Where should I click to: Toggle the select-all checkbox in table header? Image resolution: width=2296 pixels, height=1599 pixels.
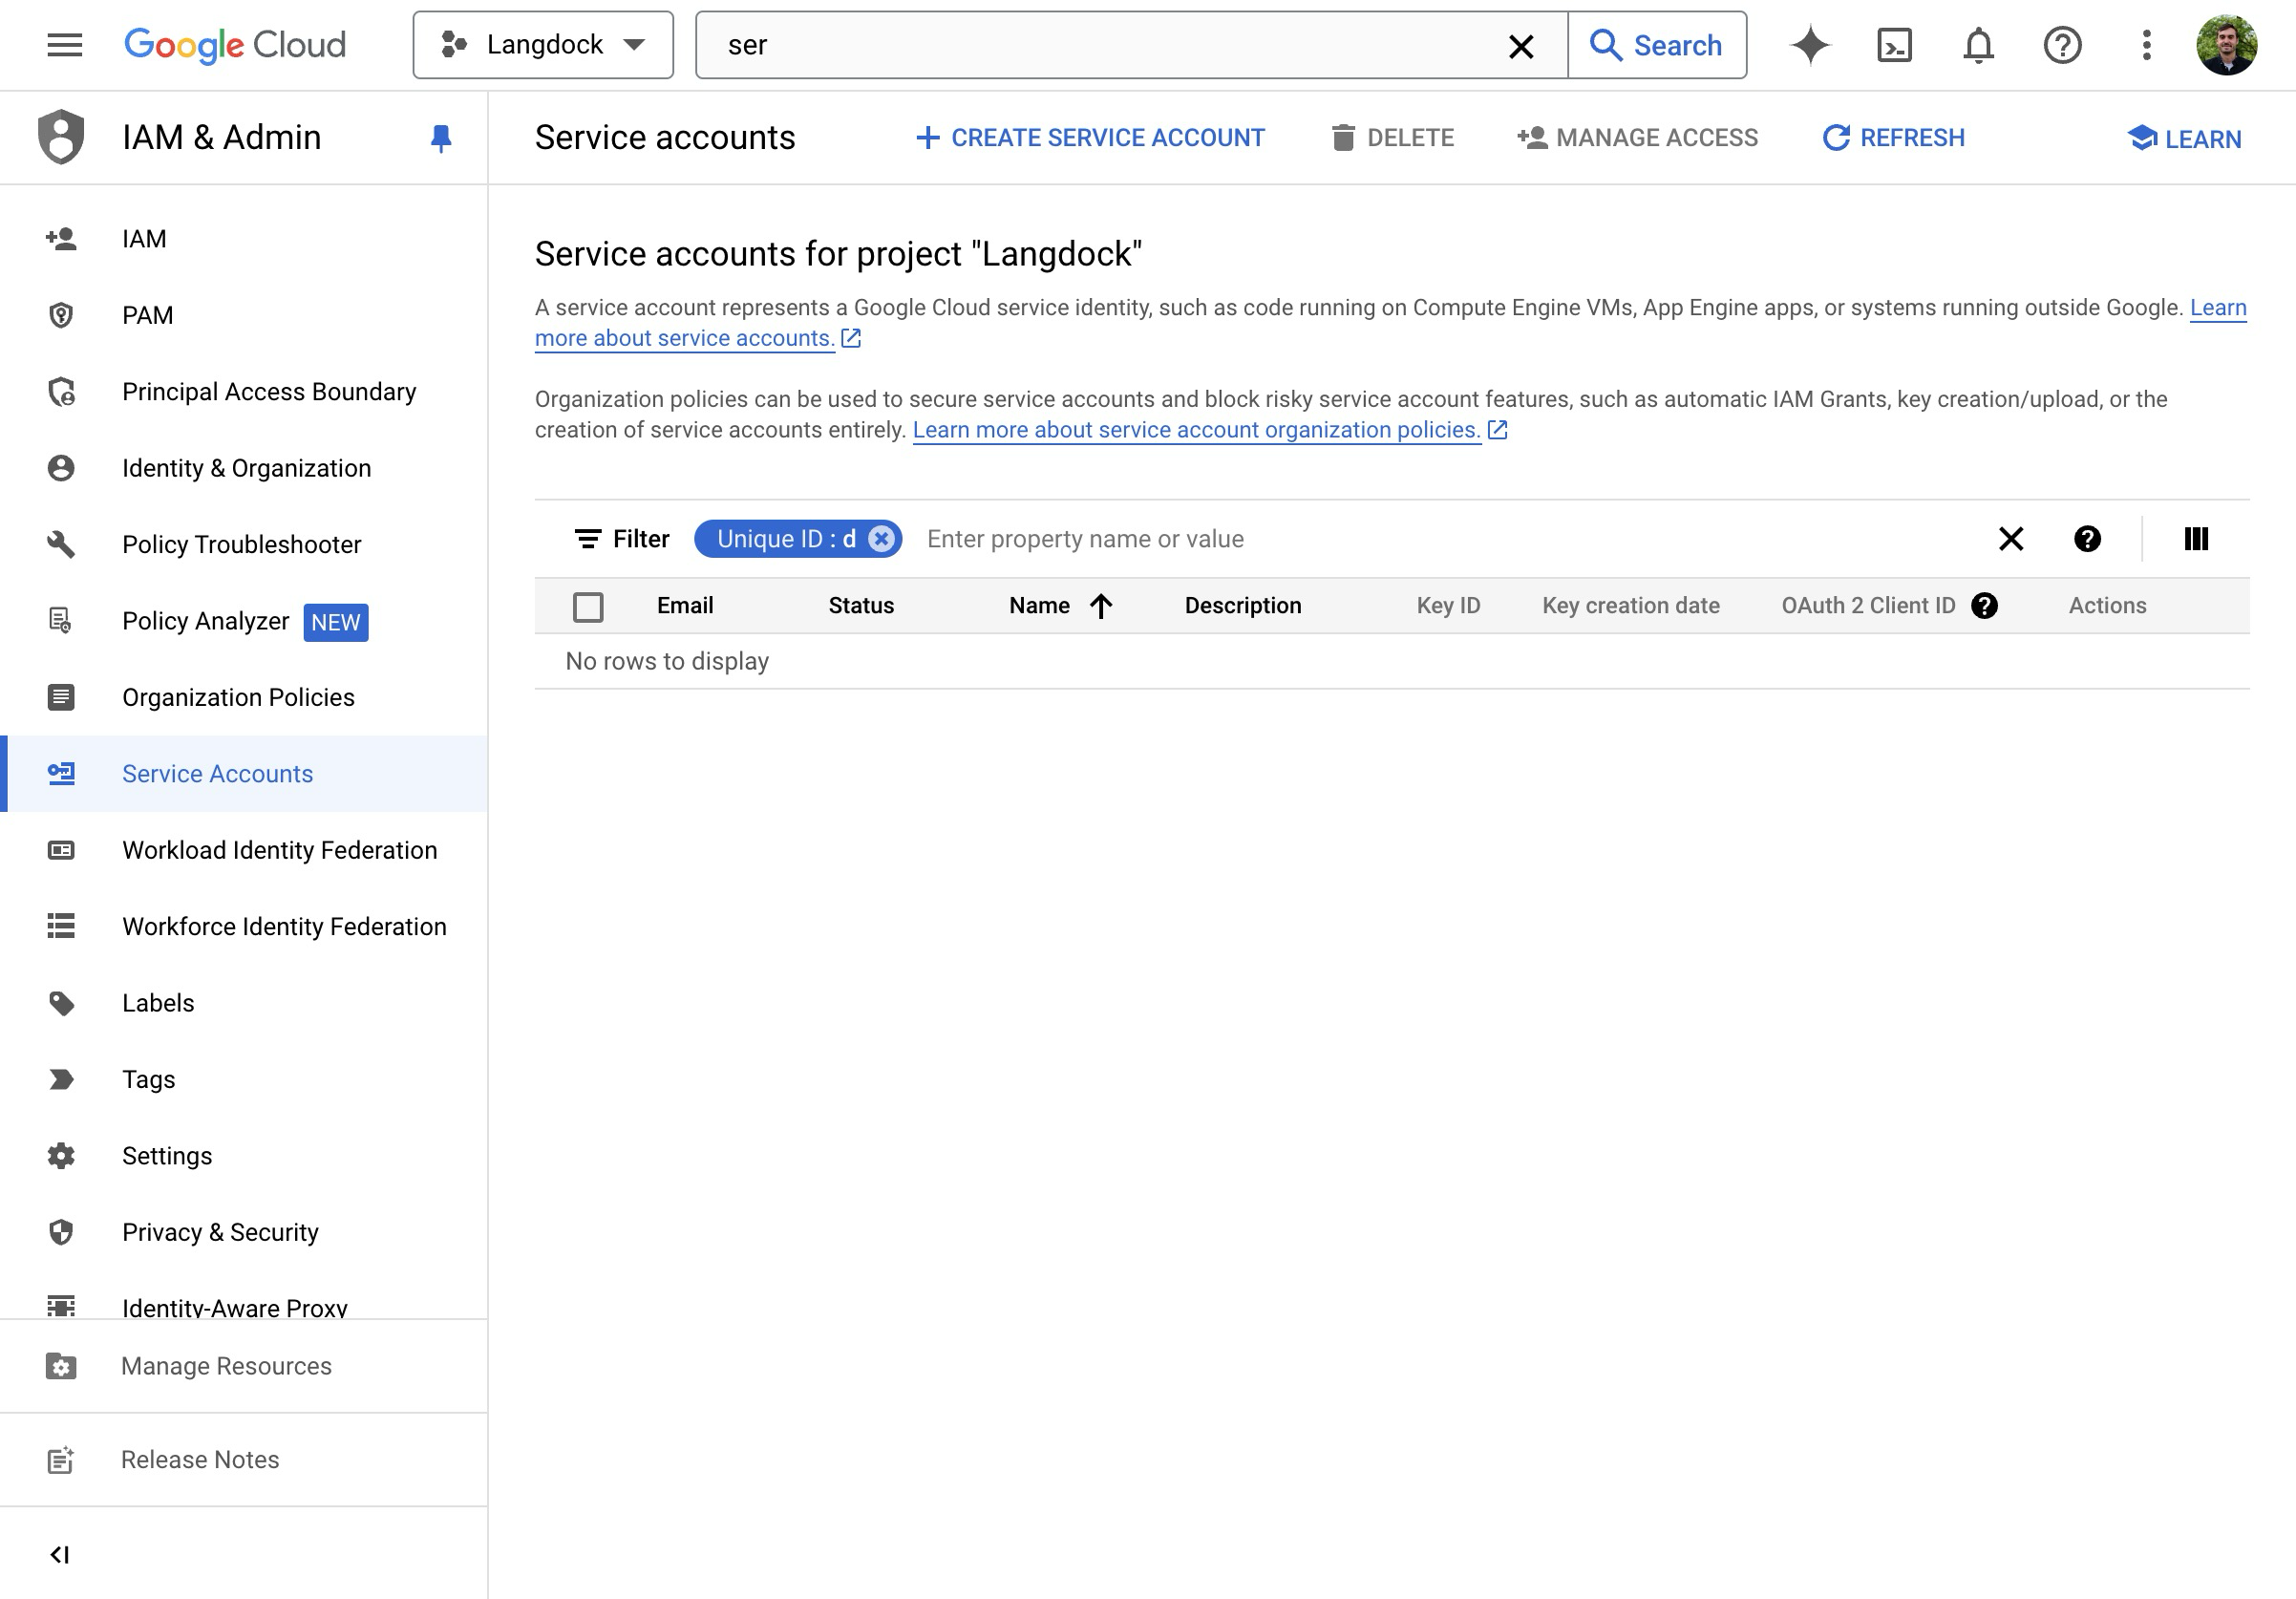pyautogui.click(x=588, y=607)
